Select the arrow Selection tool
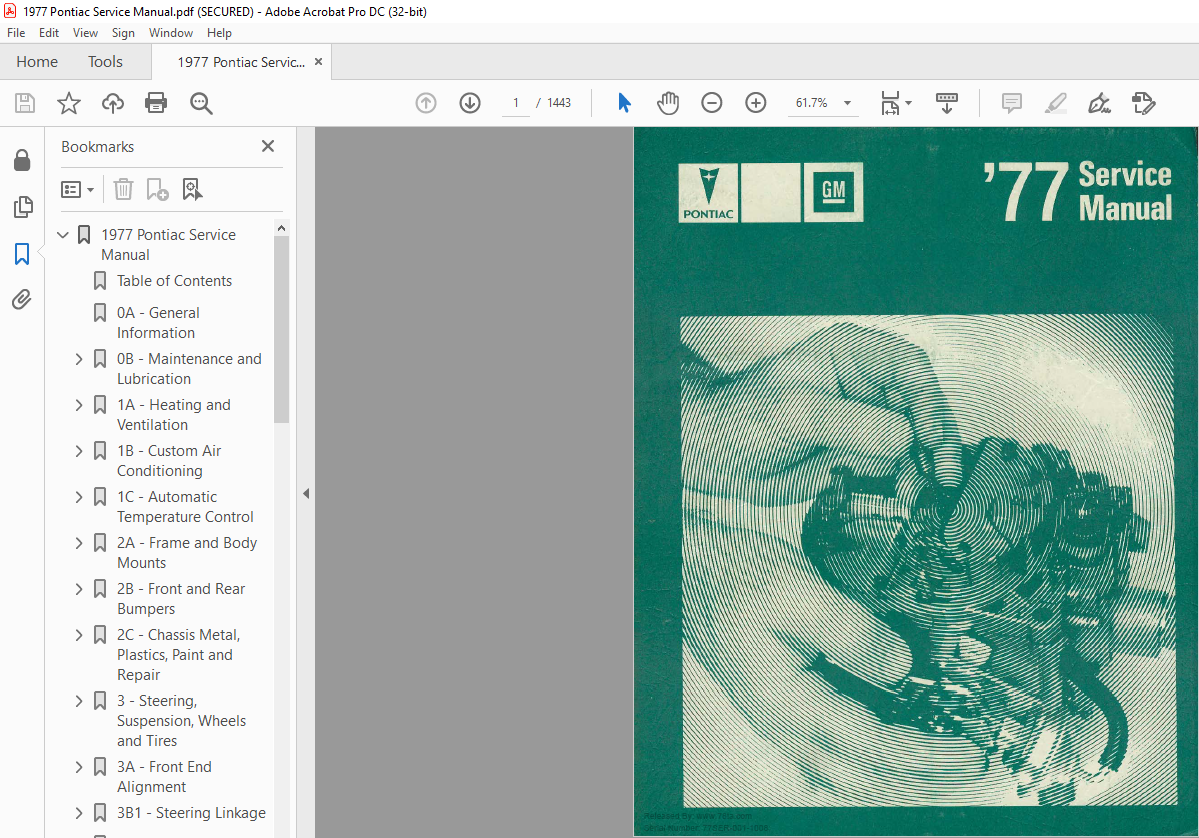The height and width of the screenshot is (838, 1199). pos(625,102)
